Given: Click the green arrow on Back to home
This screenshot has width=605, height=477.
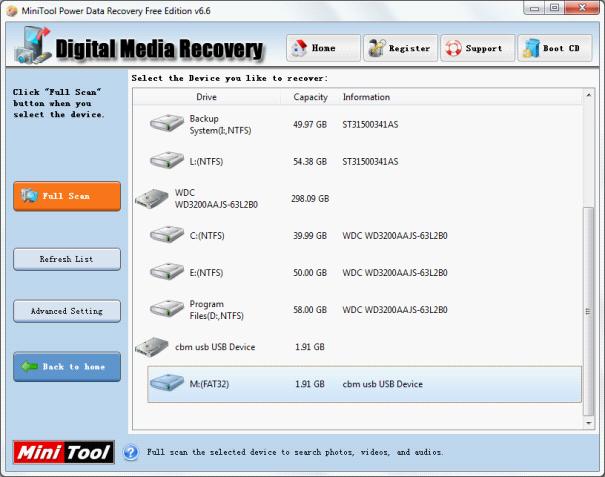Looking at the screenshot, I should point(29,366).
